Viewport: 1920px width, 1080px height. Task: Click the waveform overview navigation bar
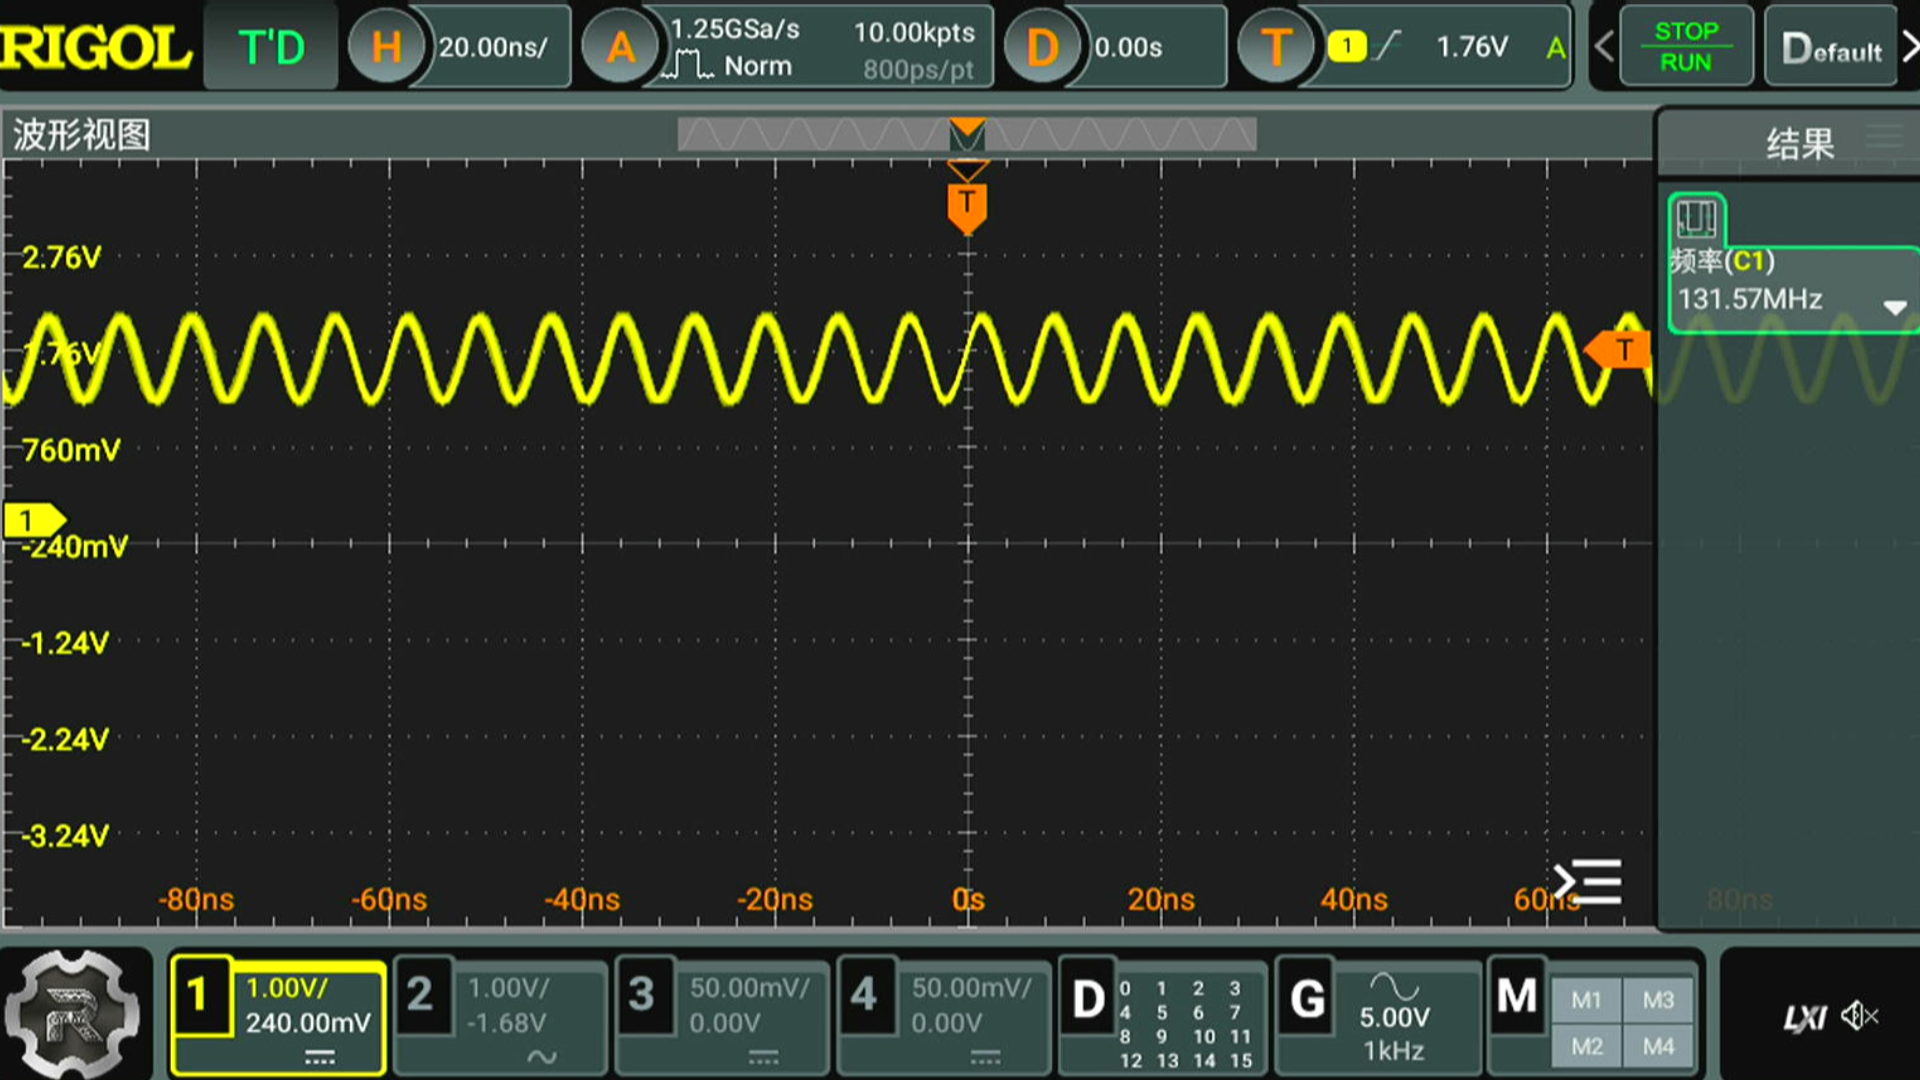966,134
